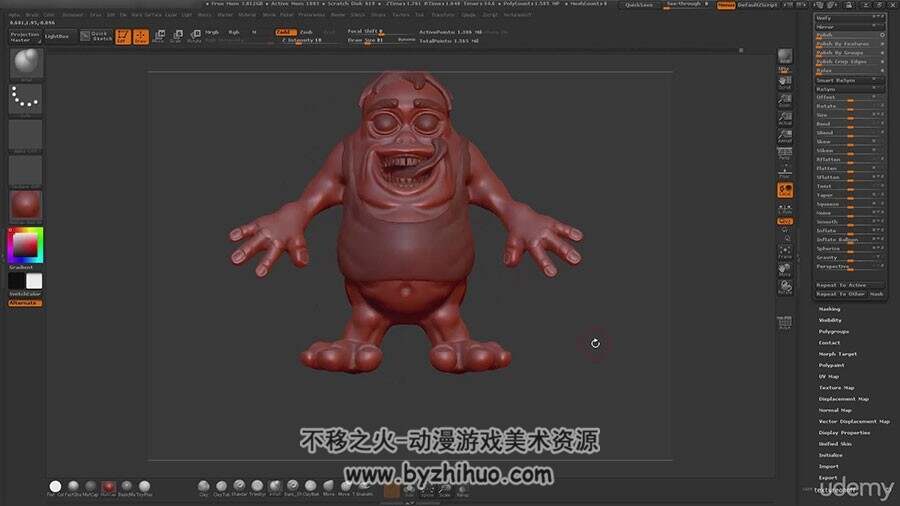Open the Projection Master
The image size is (900, 506).
pos(25,37)
